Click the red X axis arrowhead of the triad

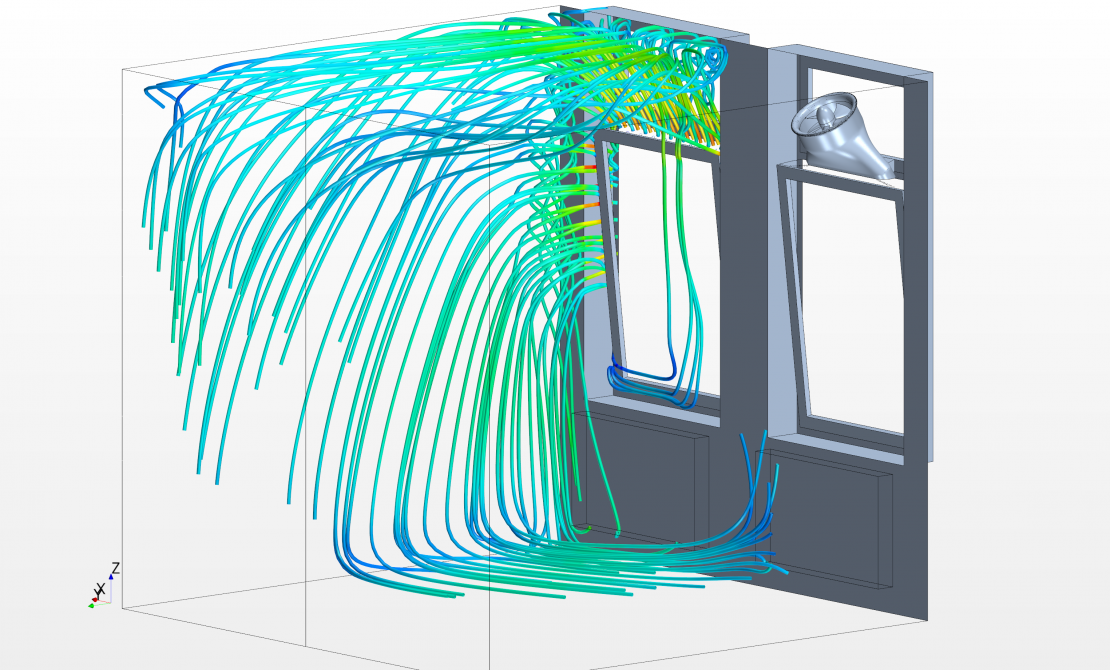[x=95, y=598]
